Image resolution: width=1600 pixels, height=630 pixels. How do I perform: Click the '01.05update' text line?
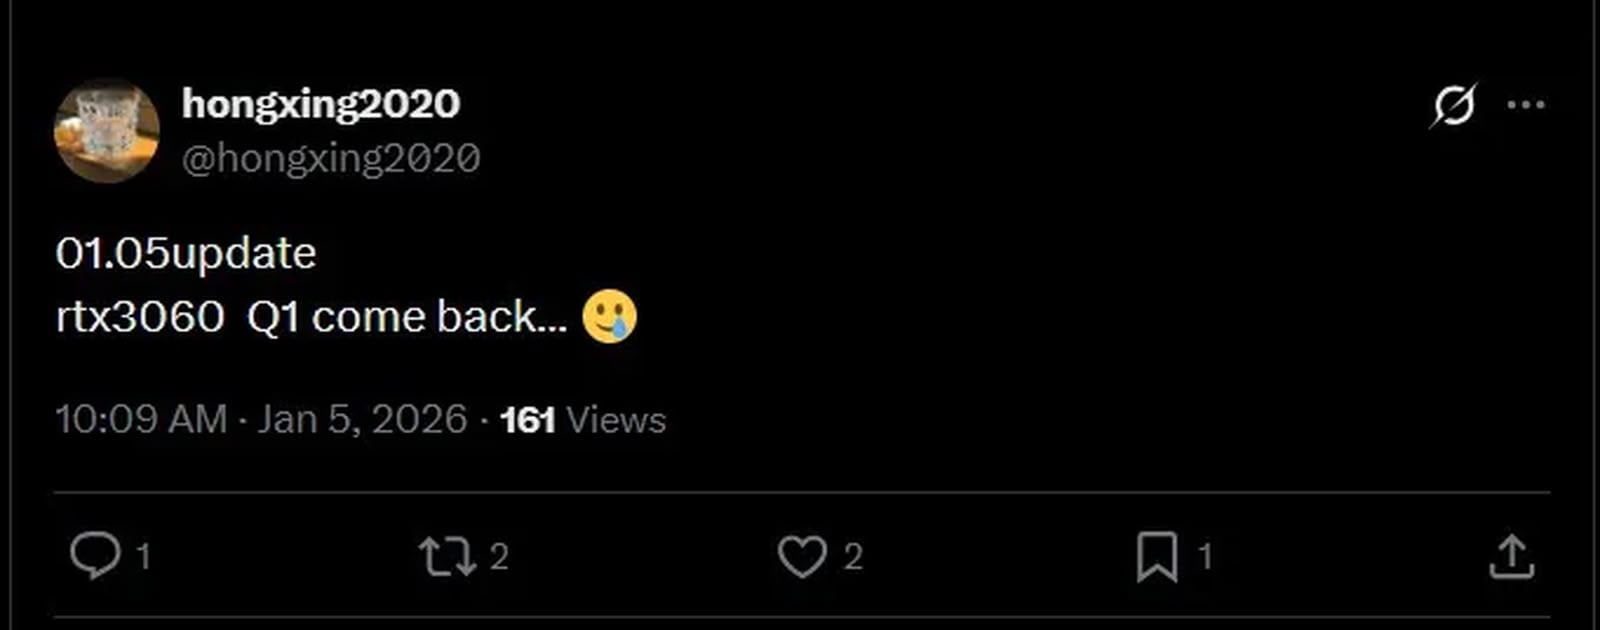pyautogui.click(x=186, y=253)
